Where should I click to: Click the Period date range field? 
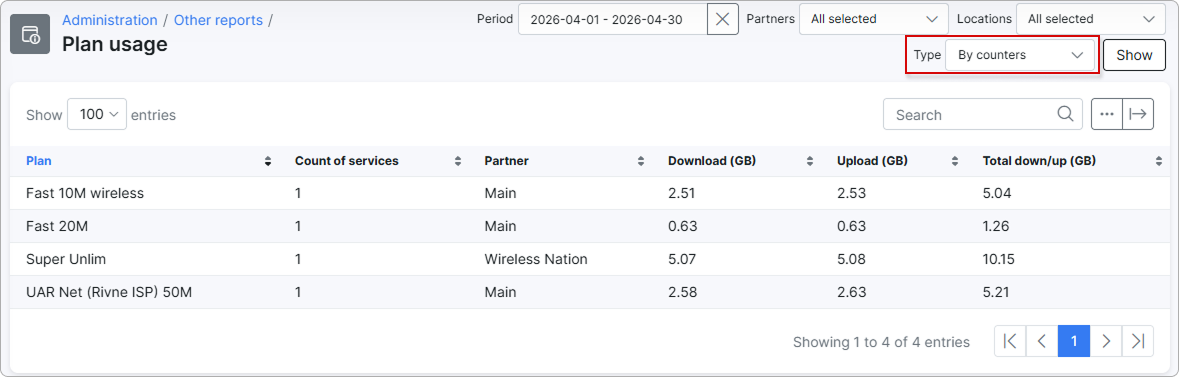coord(613,20)
